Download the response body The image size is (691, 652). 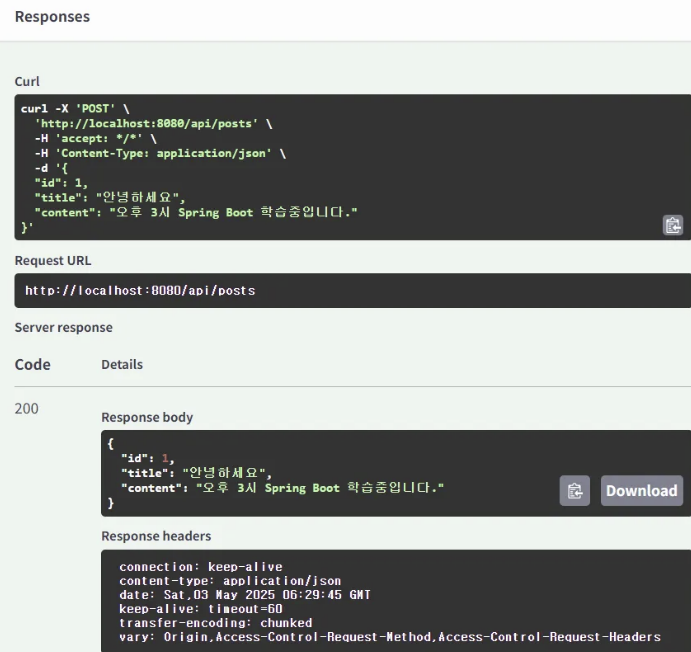(x=642, y=490)
